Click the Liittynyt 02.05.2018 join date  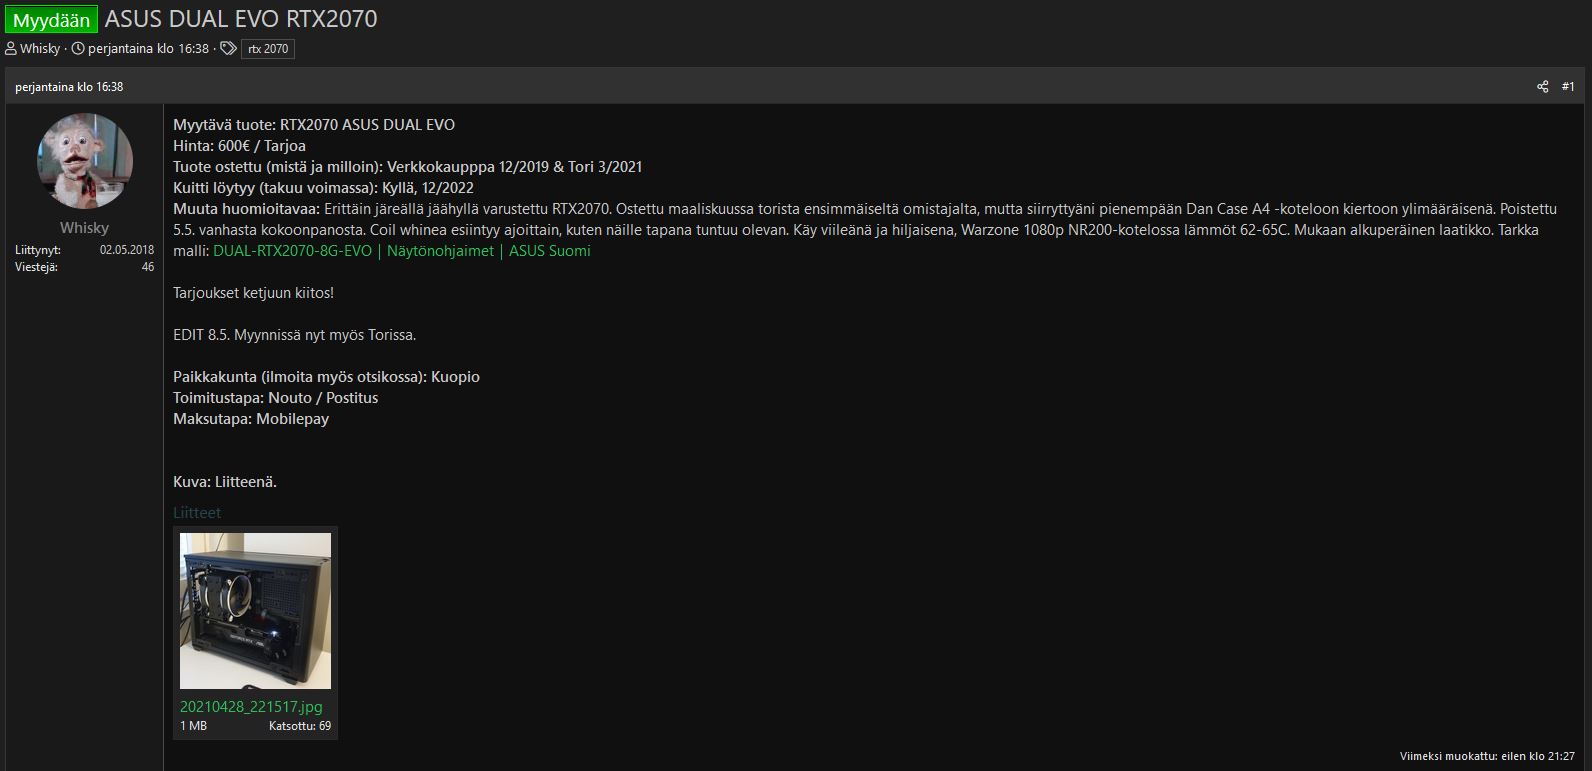(x=84, y=250)
